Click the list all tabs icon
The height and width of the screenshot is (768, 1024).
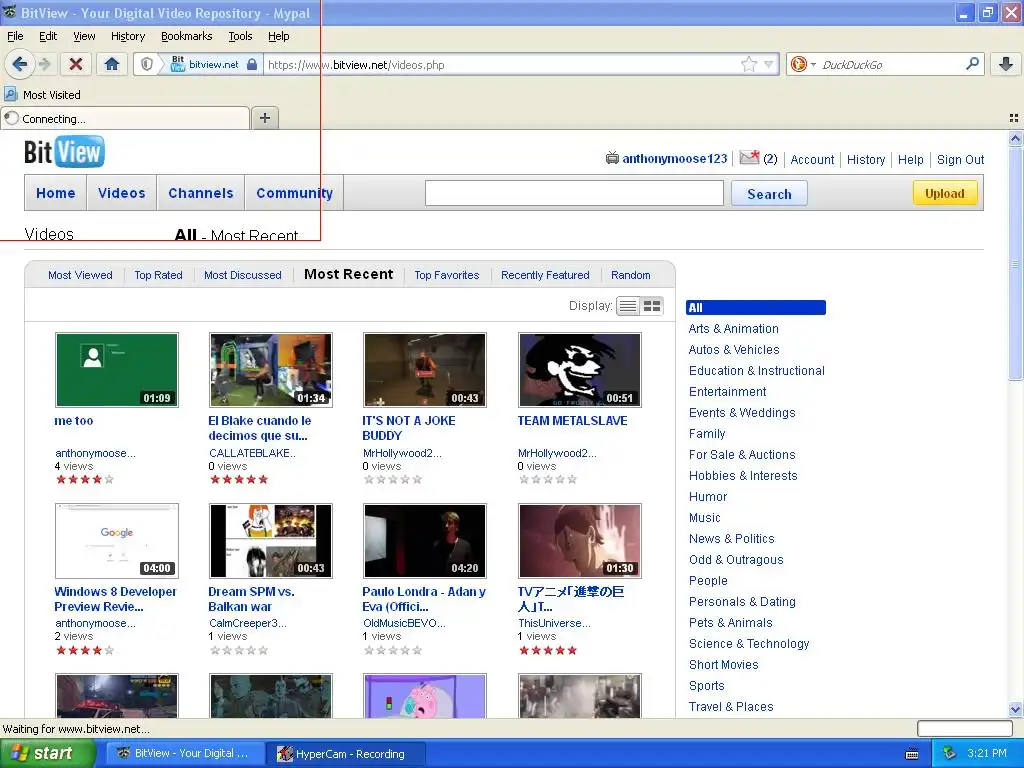(x=1014, y=118)
